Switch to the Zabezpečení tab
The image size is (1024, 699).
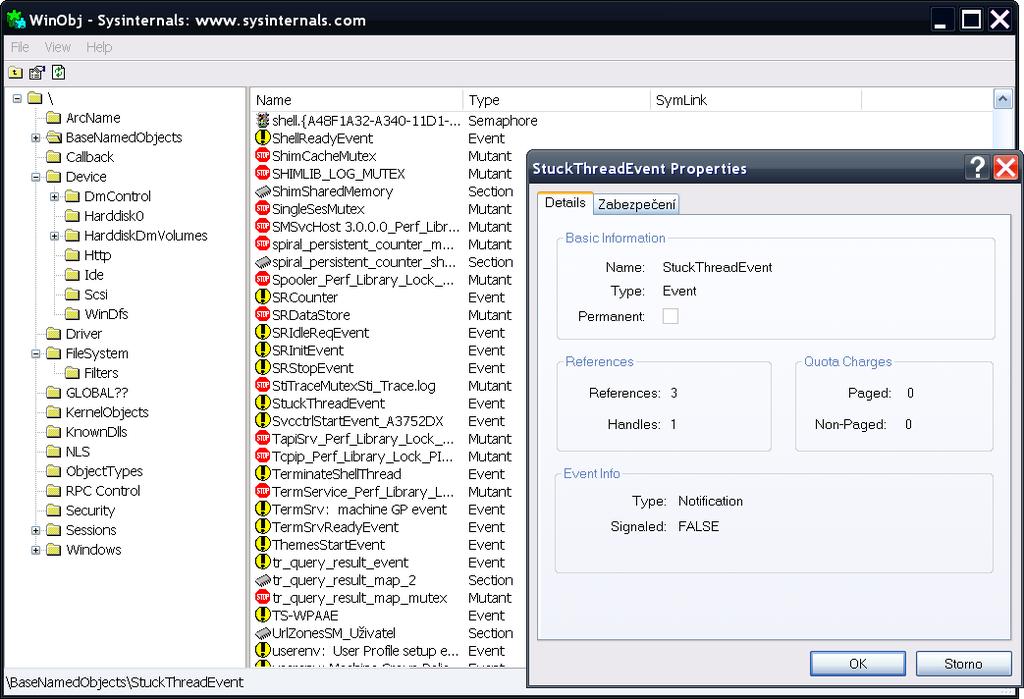(637, 204)
